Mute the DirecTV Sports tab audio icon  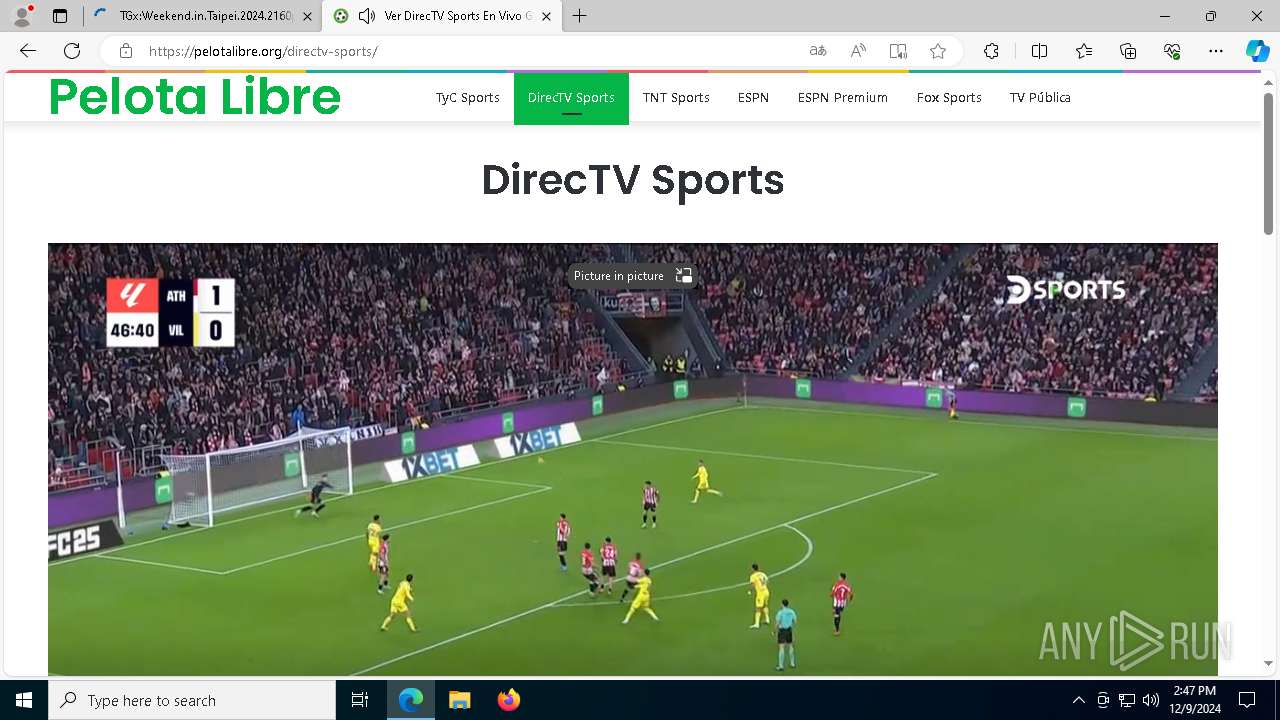click(x=366, y=16)
